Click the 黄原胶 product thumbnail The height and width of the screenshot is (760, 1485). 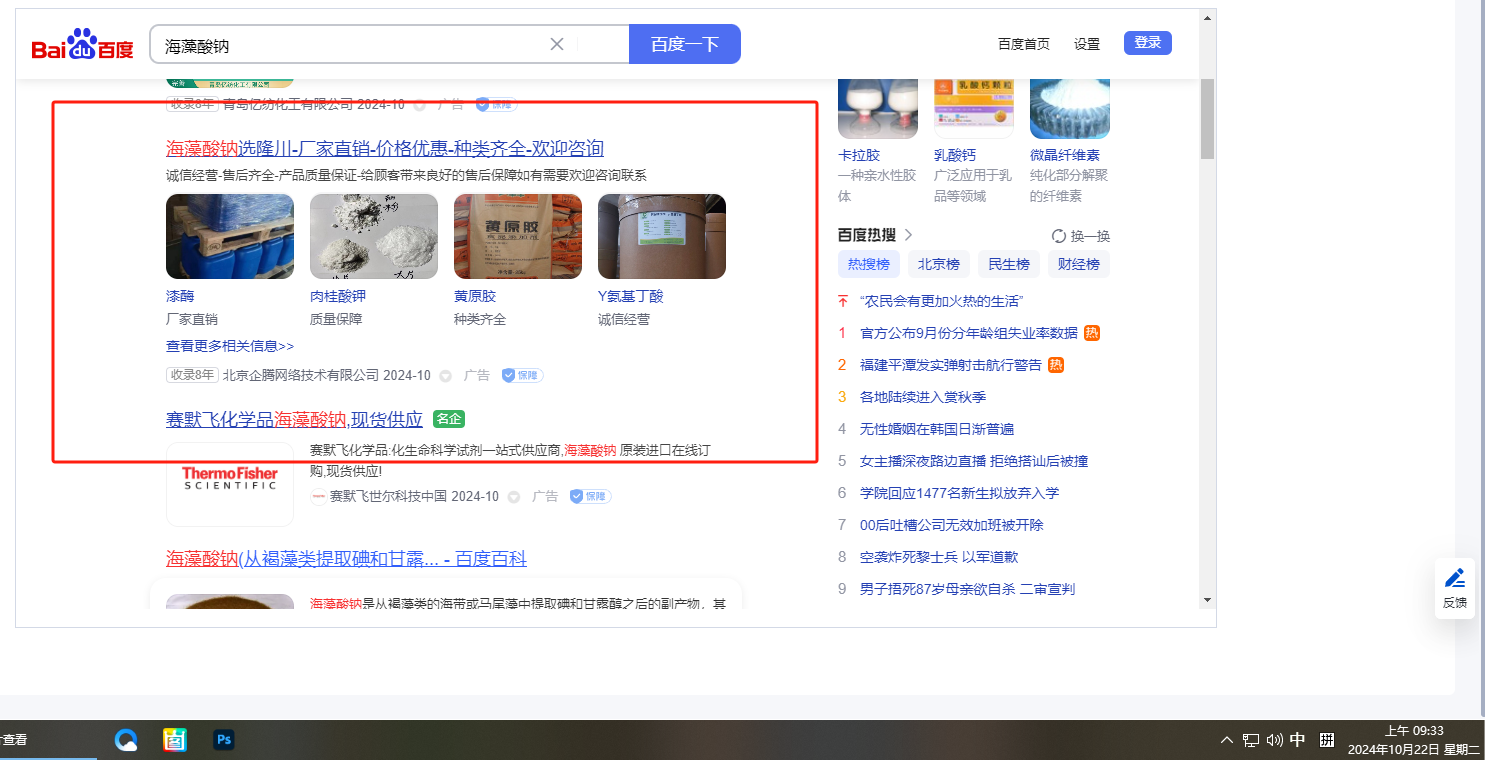click(518, 236)
